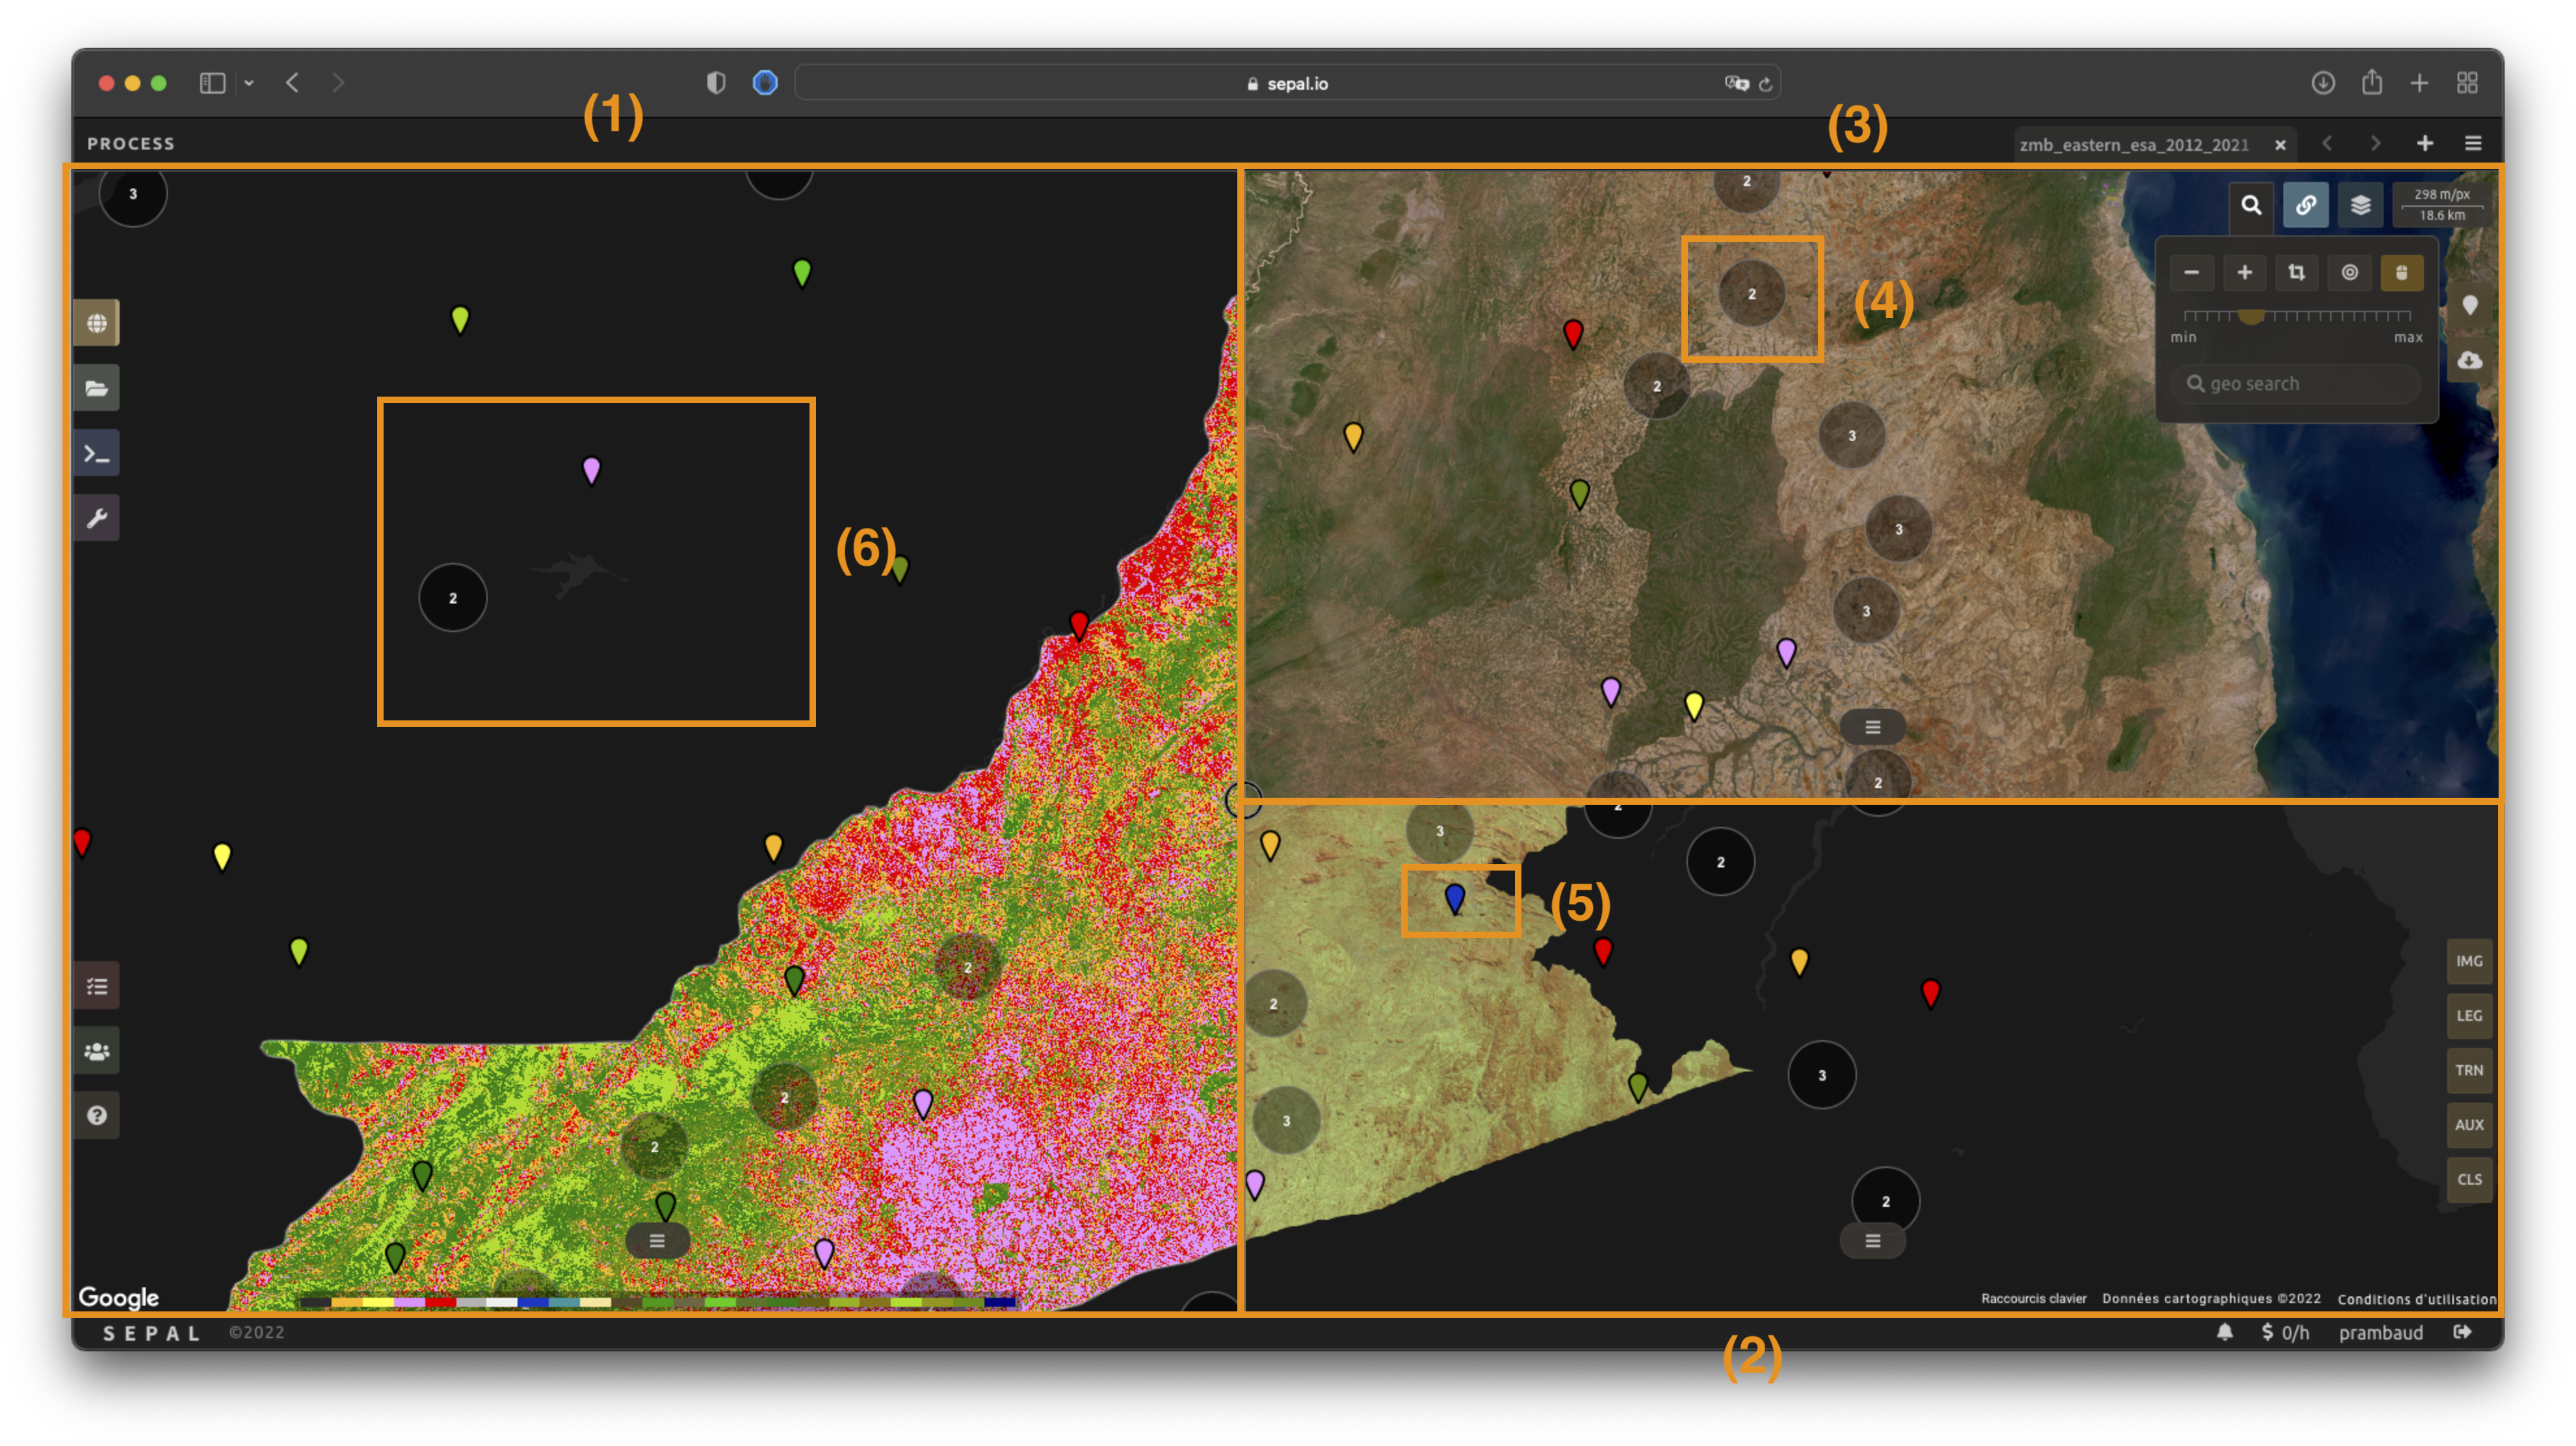Open the tasks list icon

96,986
